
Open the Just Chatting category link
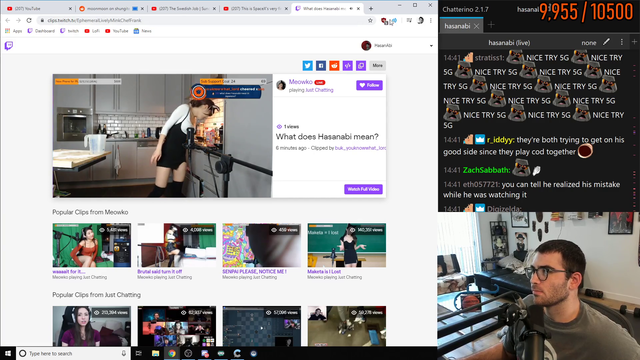(x=319, y=90)
